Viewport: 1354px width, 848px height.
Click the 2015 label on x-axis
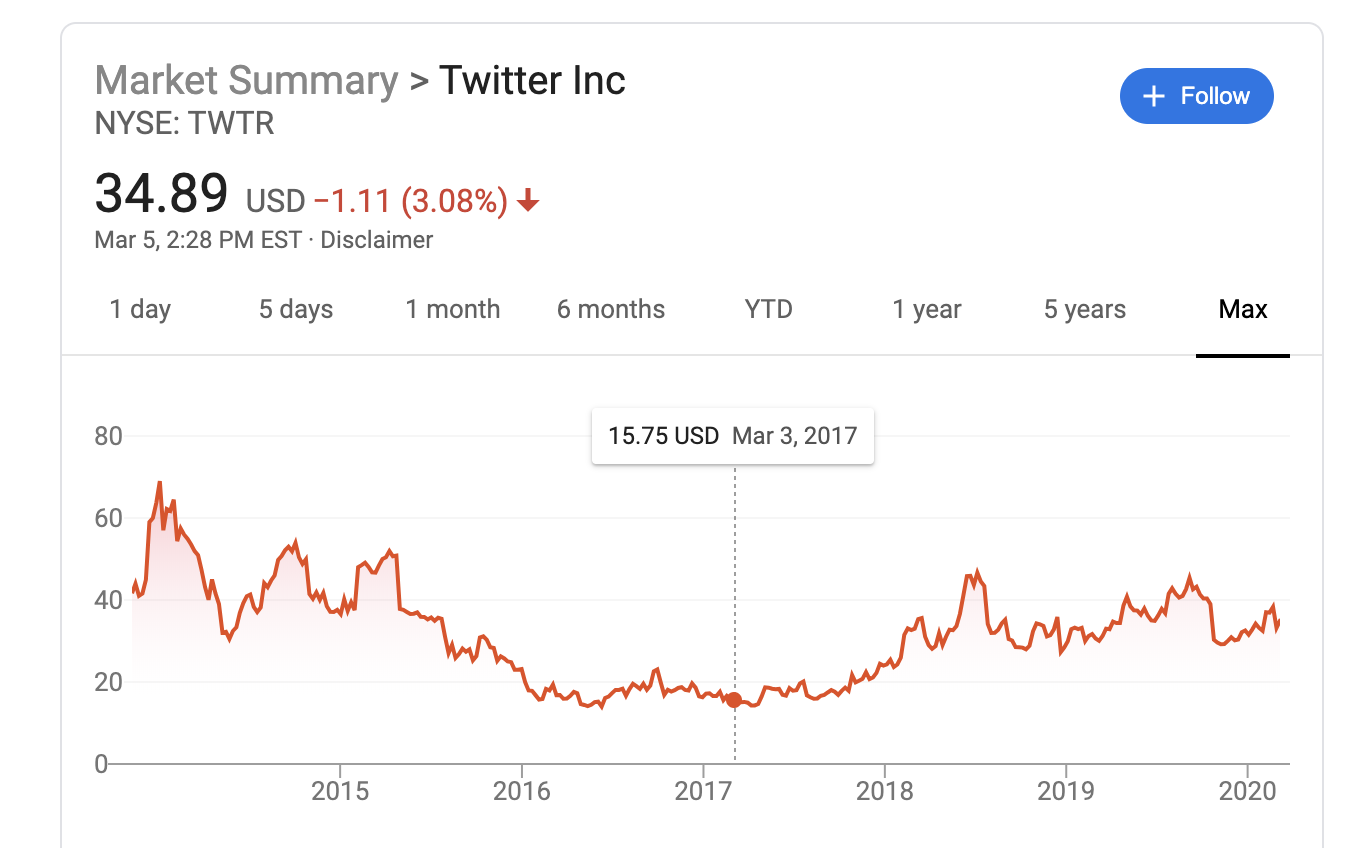pyautogui.click(x=340, y=791)
